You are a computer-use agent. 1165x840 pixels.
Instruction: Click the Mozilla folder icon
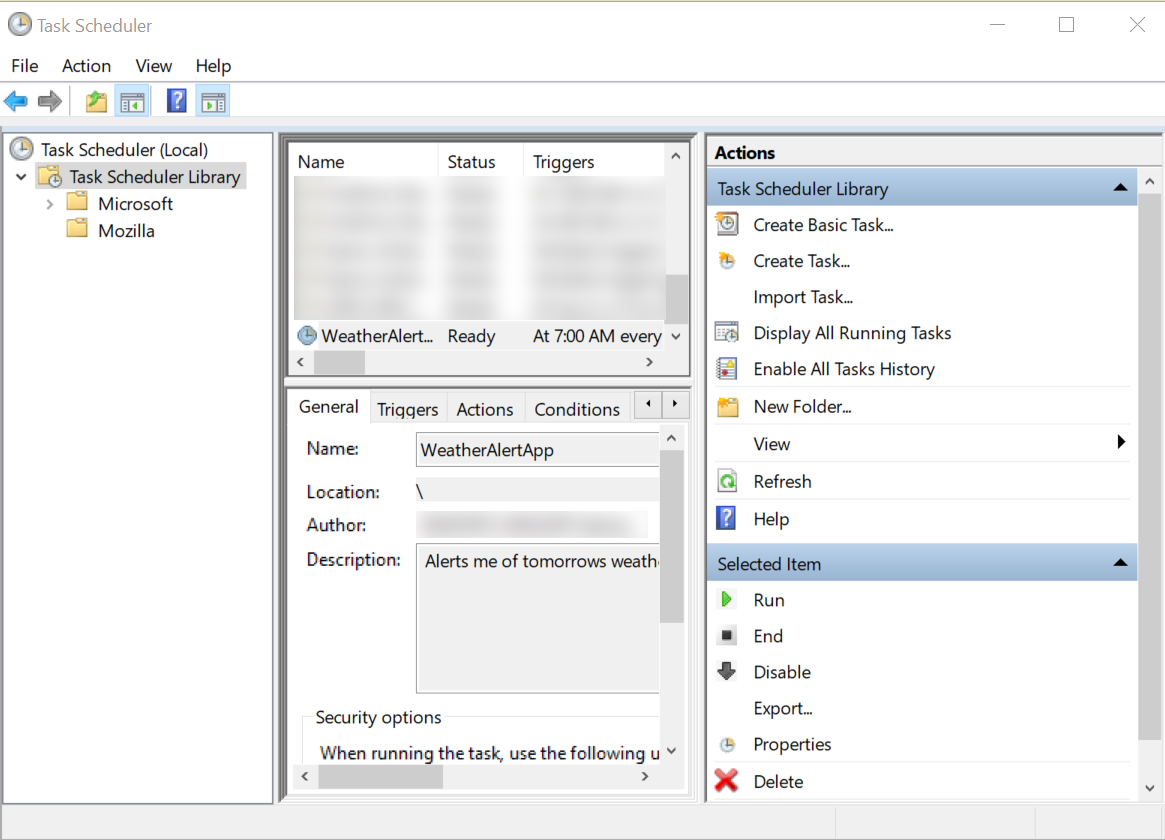pyautogui.click(x=77, y=229)
